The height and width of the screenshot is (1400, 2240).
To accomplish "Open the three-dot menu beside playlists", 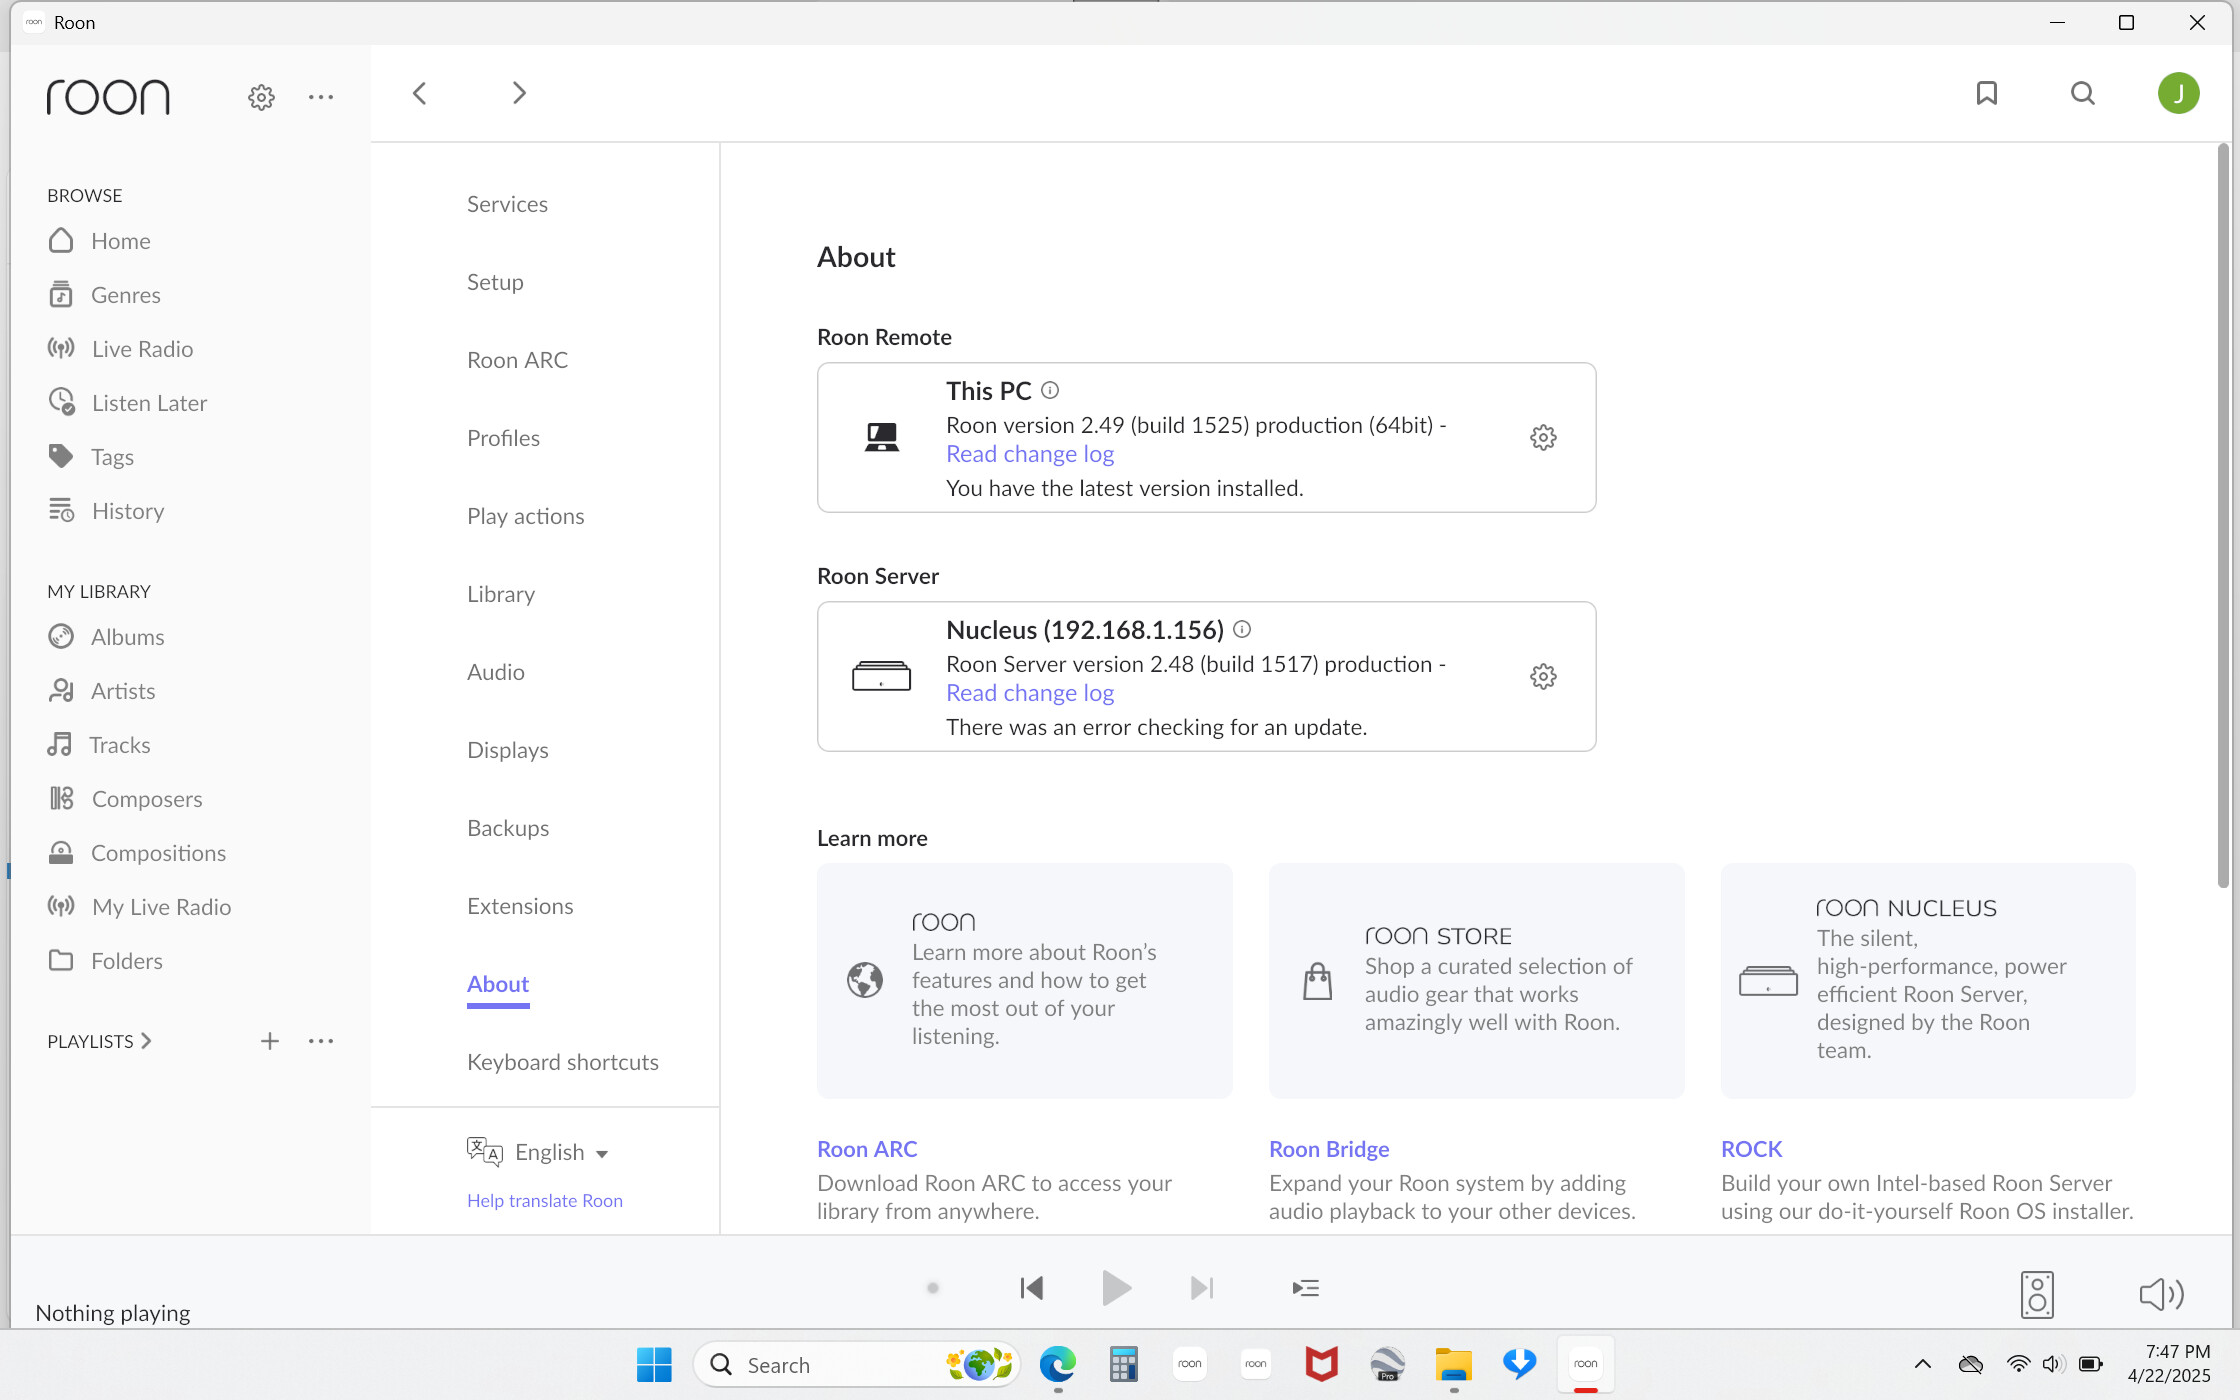I will pos(321,1041).
